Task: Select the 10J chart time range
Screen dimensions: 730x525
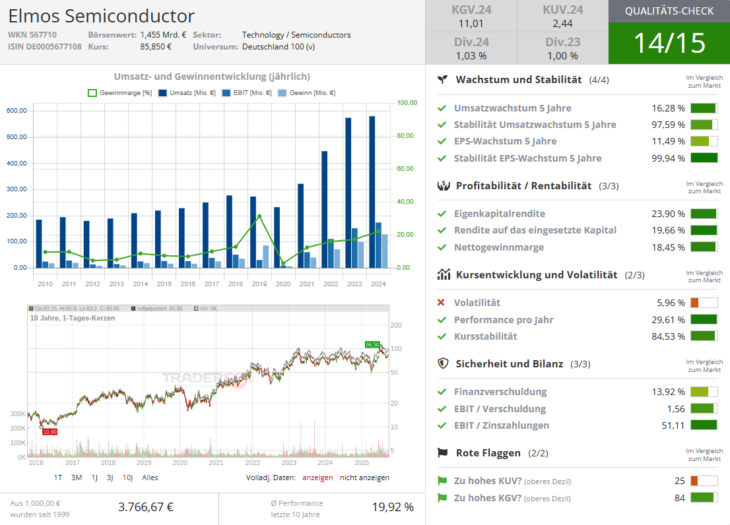Action: pyautogui.click(x=125, y=478)
